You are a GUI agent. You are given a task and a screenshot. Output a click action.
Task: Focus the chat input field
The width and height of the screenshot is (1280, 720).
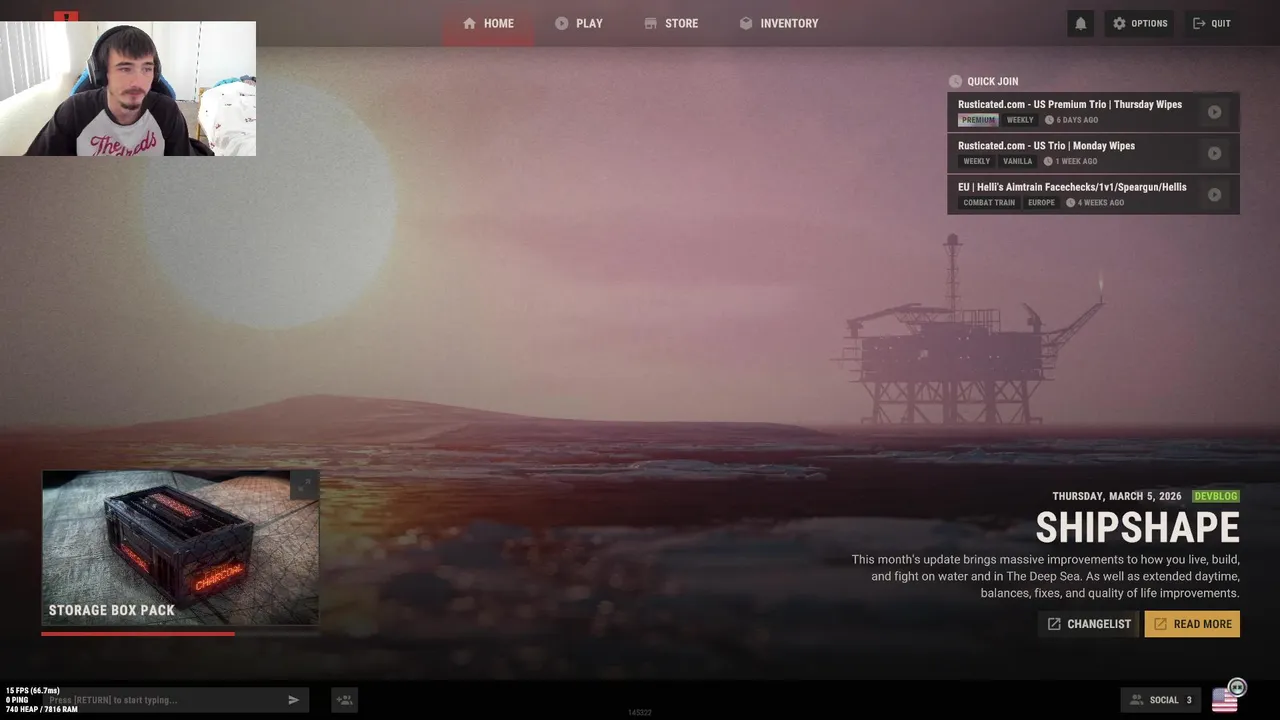162,700
